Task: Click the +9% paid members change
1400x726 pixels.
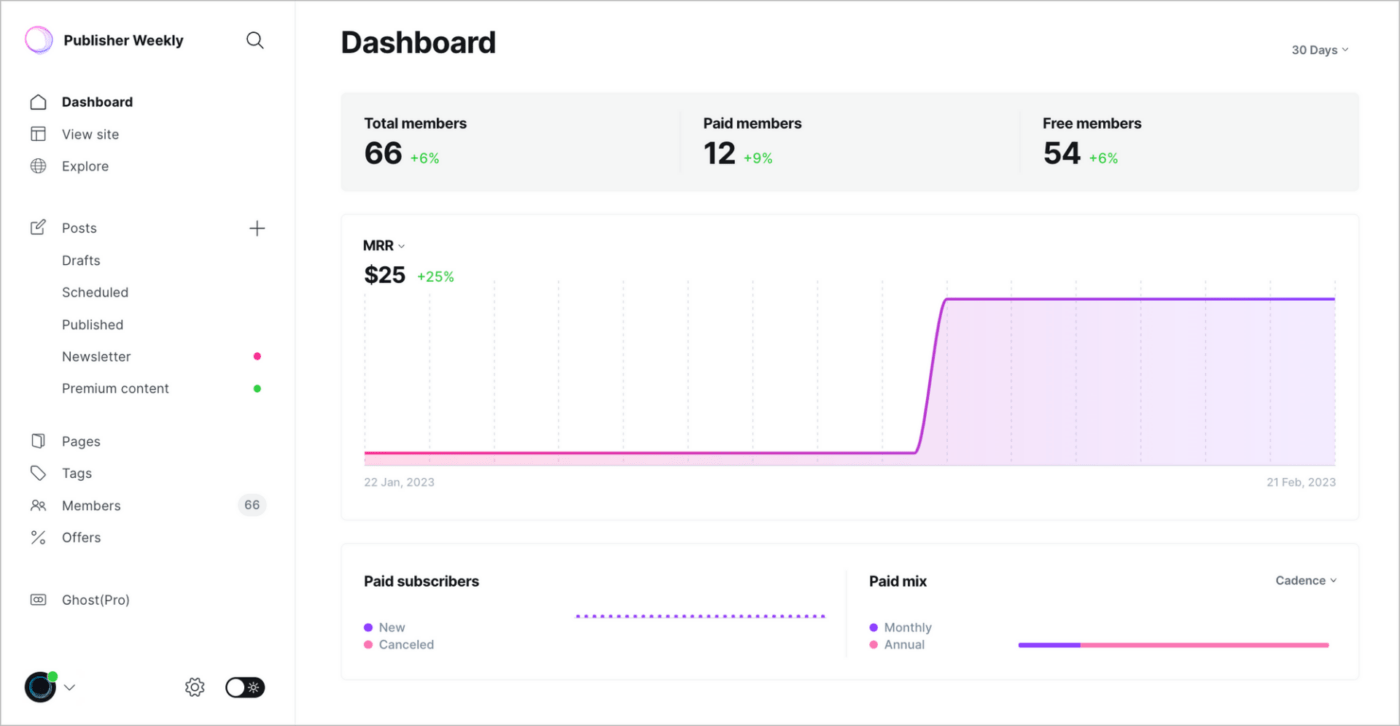Action: [758, 158]
